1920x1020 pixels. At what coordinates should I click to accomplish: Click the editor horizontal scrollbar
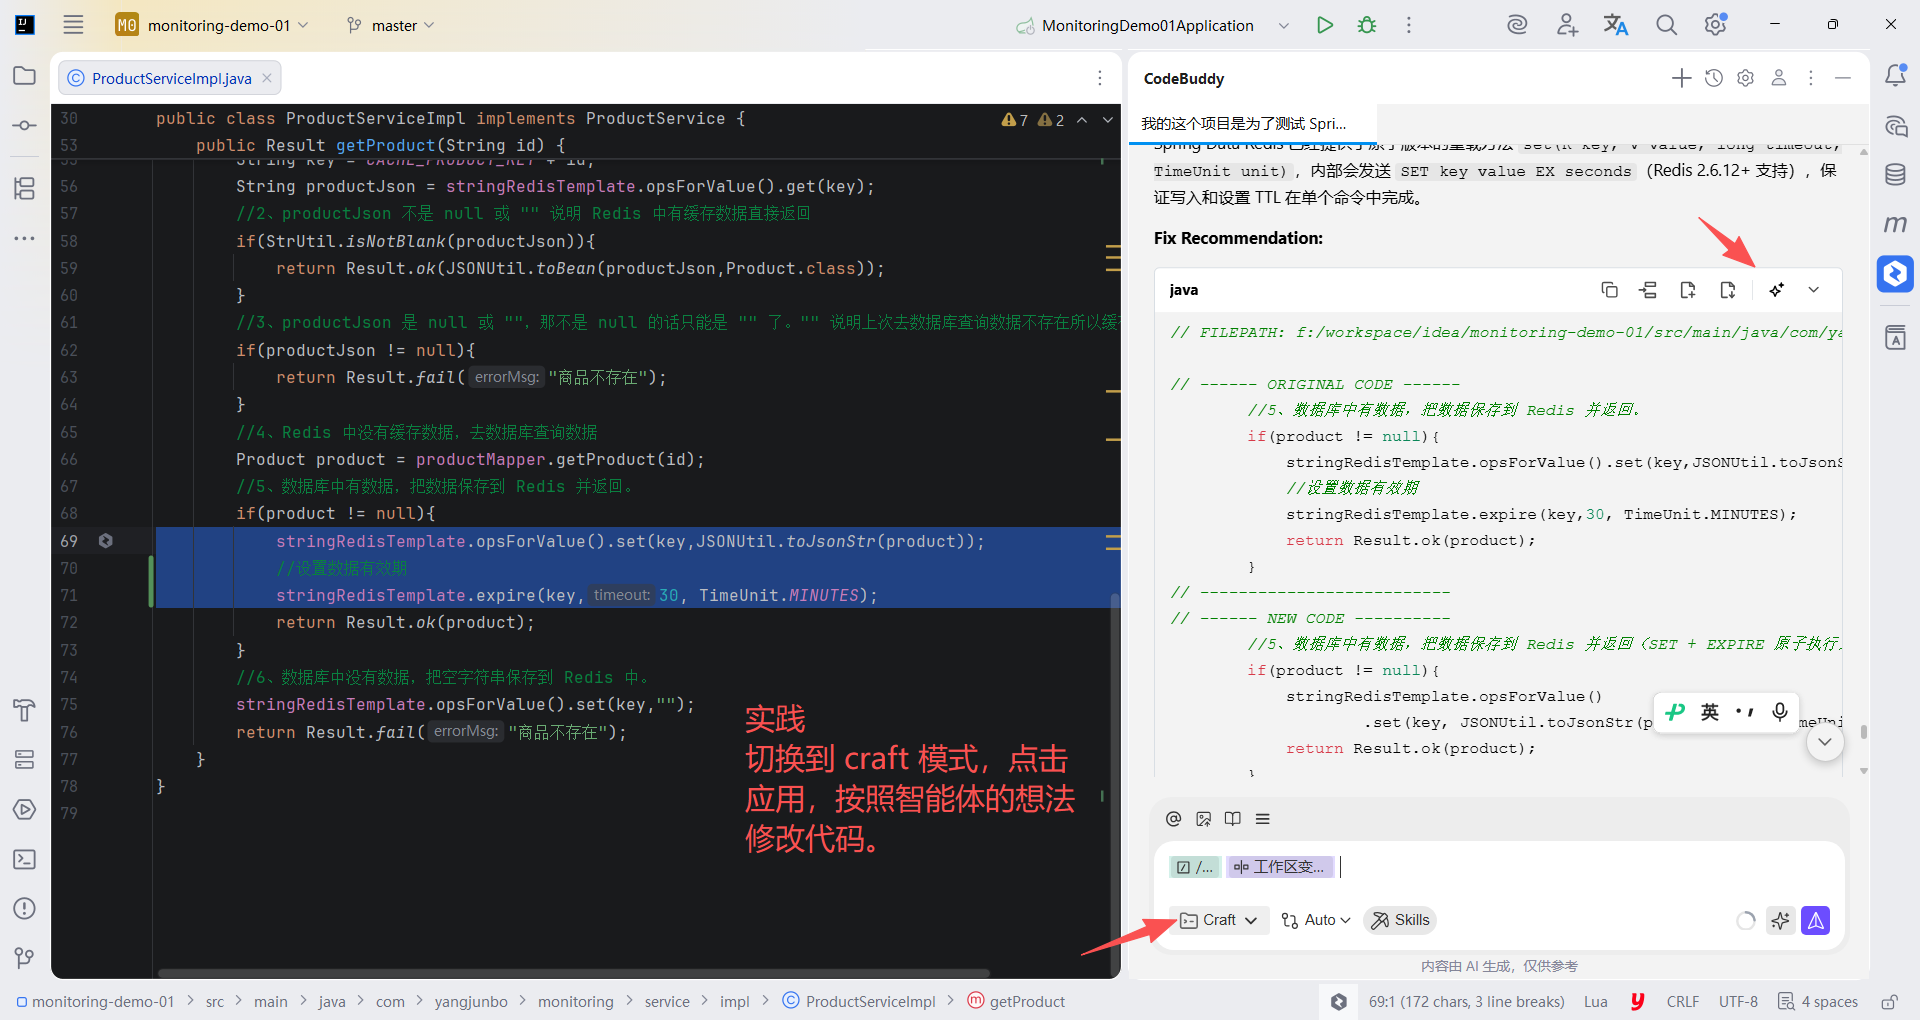pyautogui.click(x=573, y=973)
